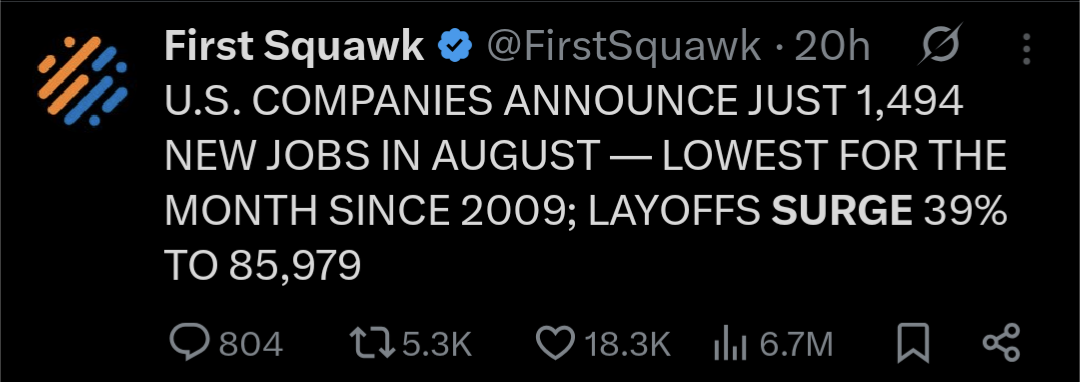Viewport: 1080px width, 382px height.
Task: Open the post by clicking the headline text
Action: [x=585, y=184]
